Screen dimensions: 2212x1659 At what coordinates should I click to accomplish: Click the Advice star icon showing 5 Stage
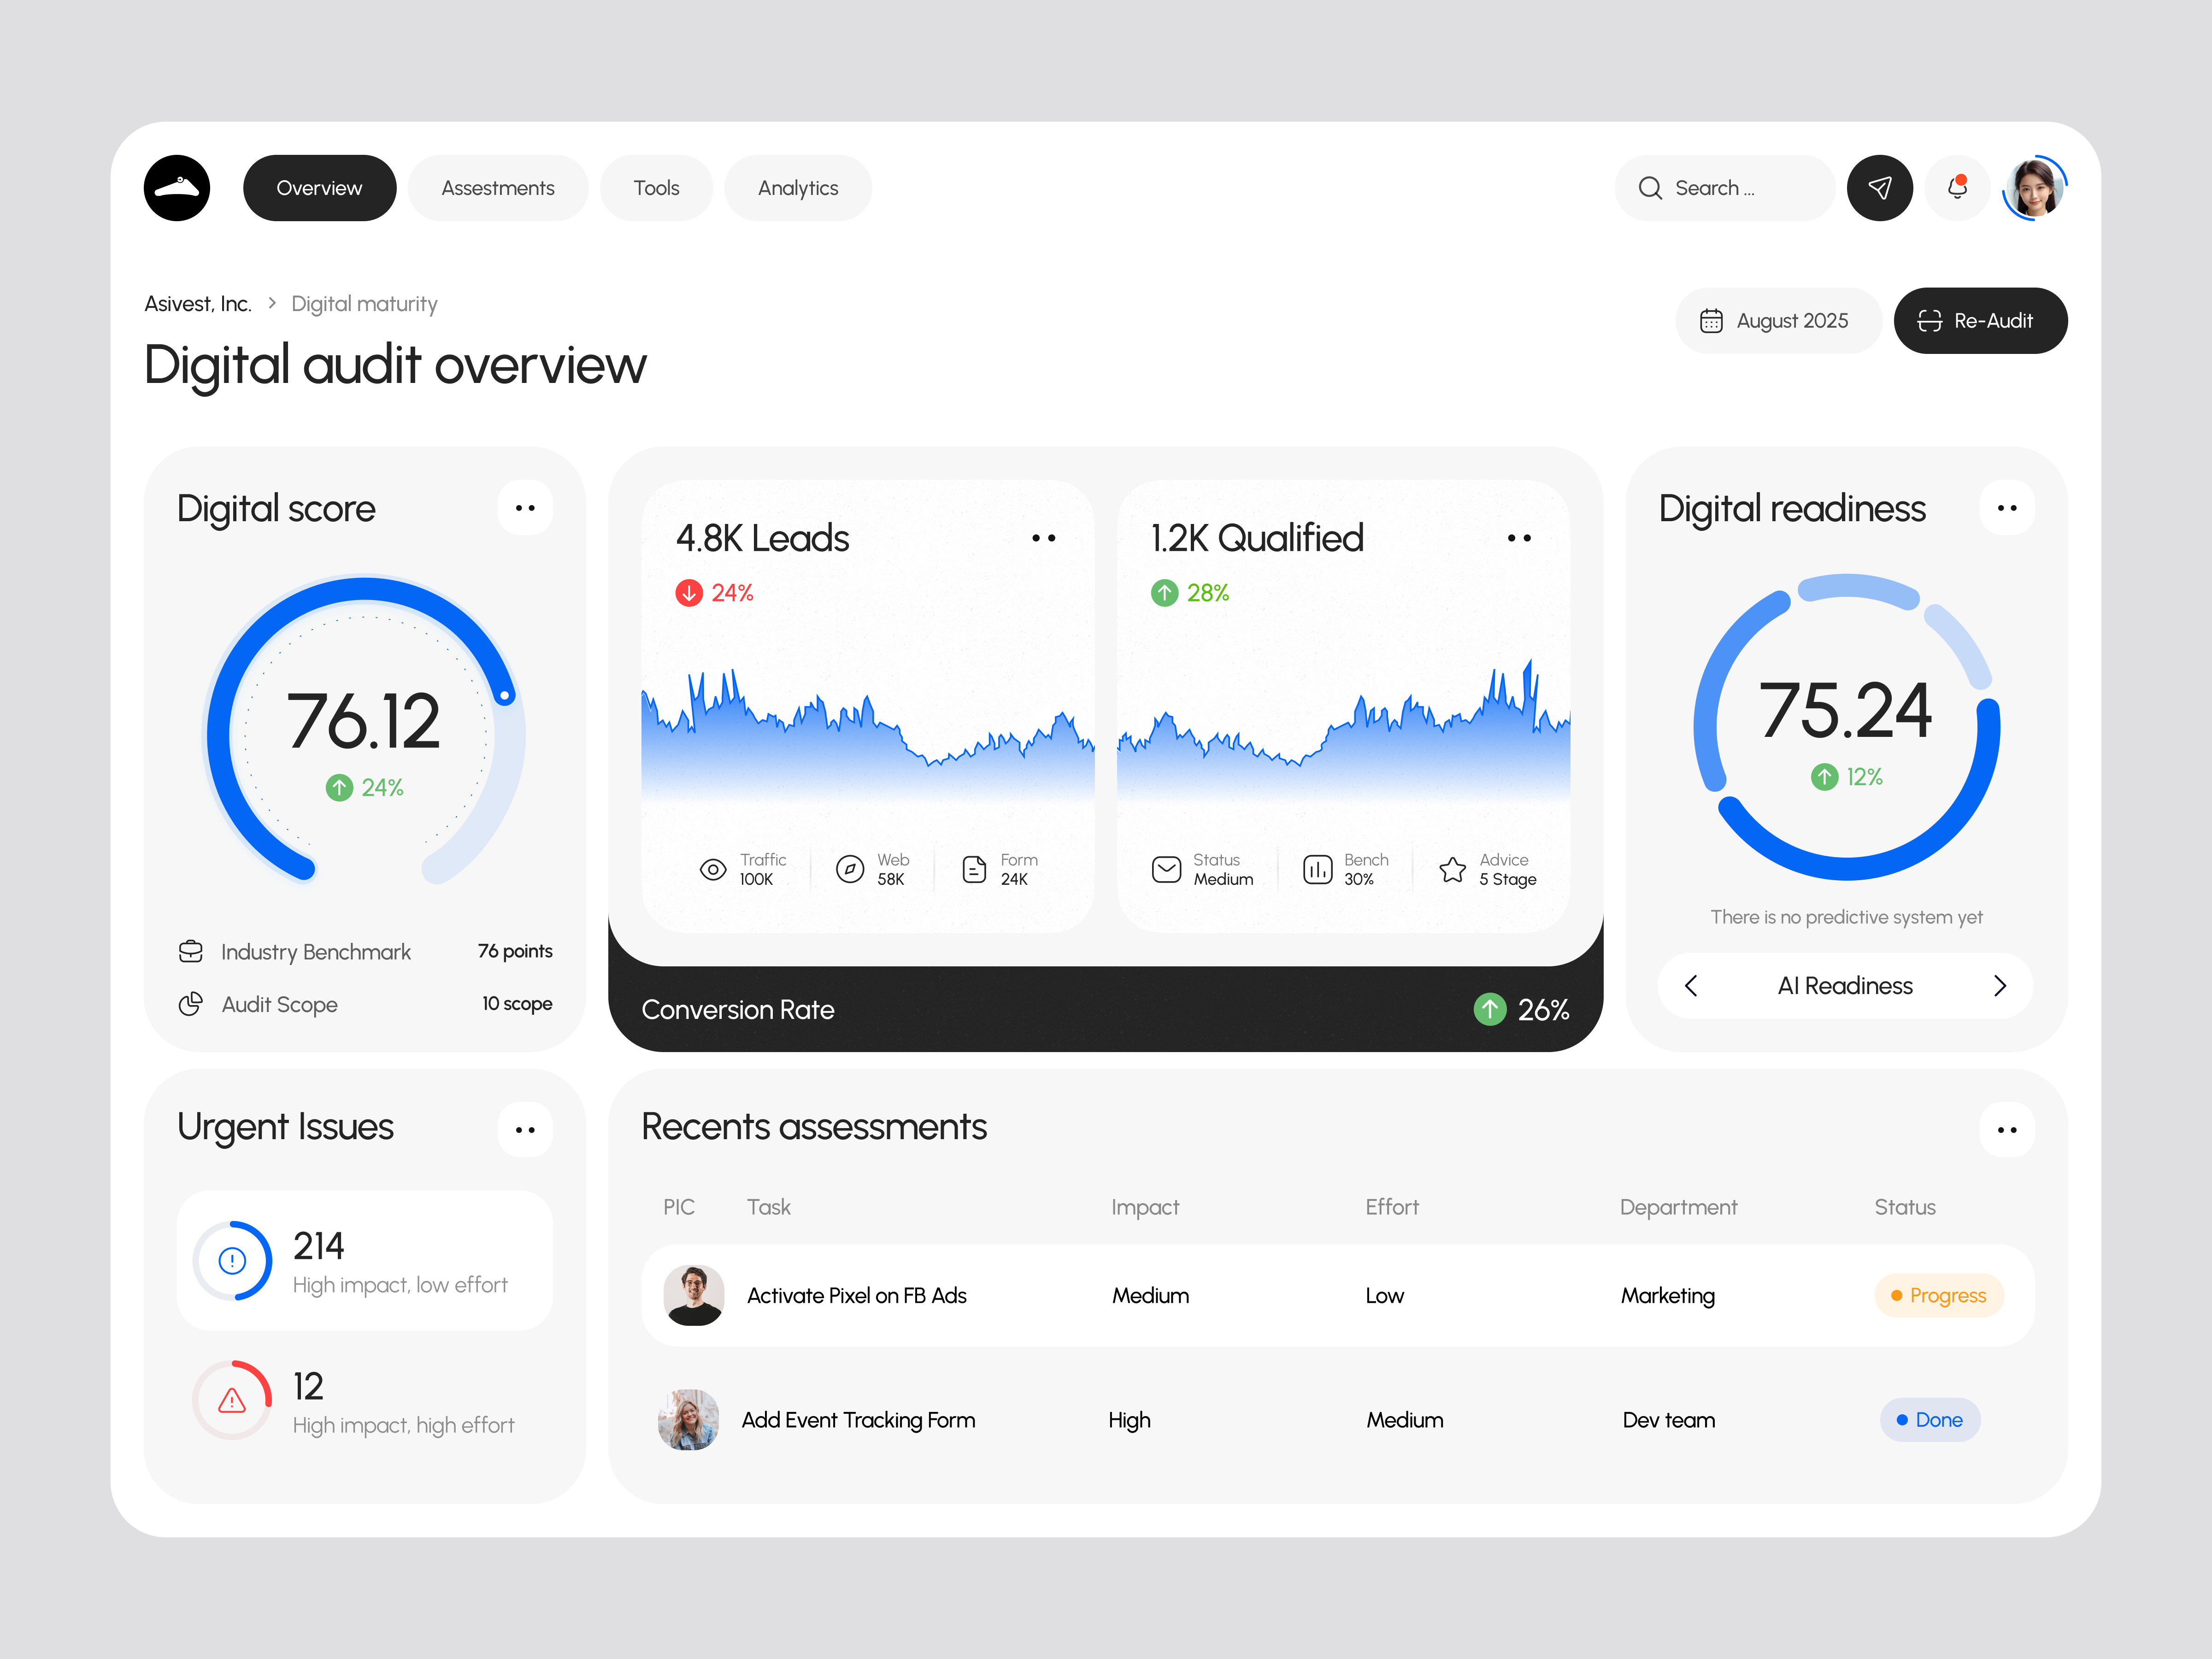tap(1453, 869)
